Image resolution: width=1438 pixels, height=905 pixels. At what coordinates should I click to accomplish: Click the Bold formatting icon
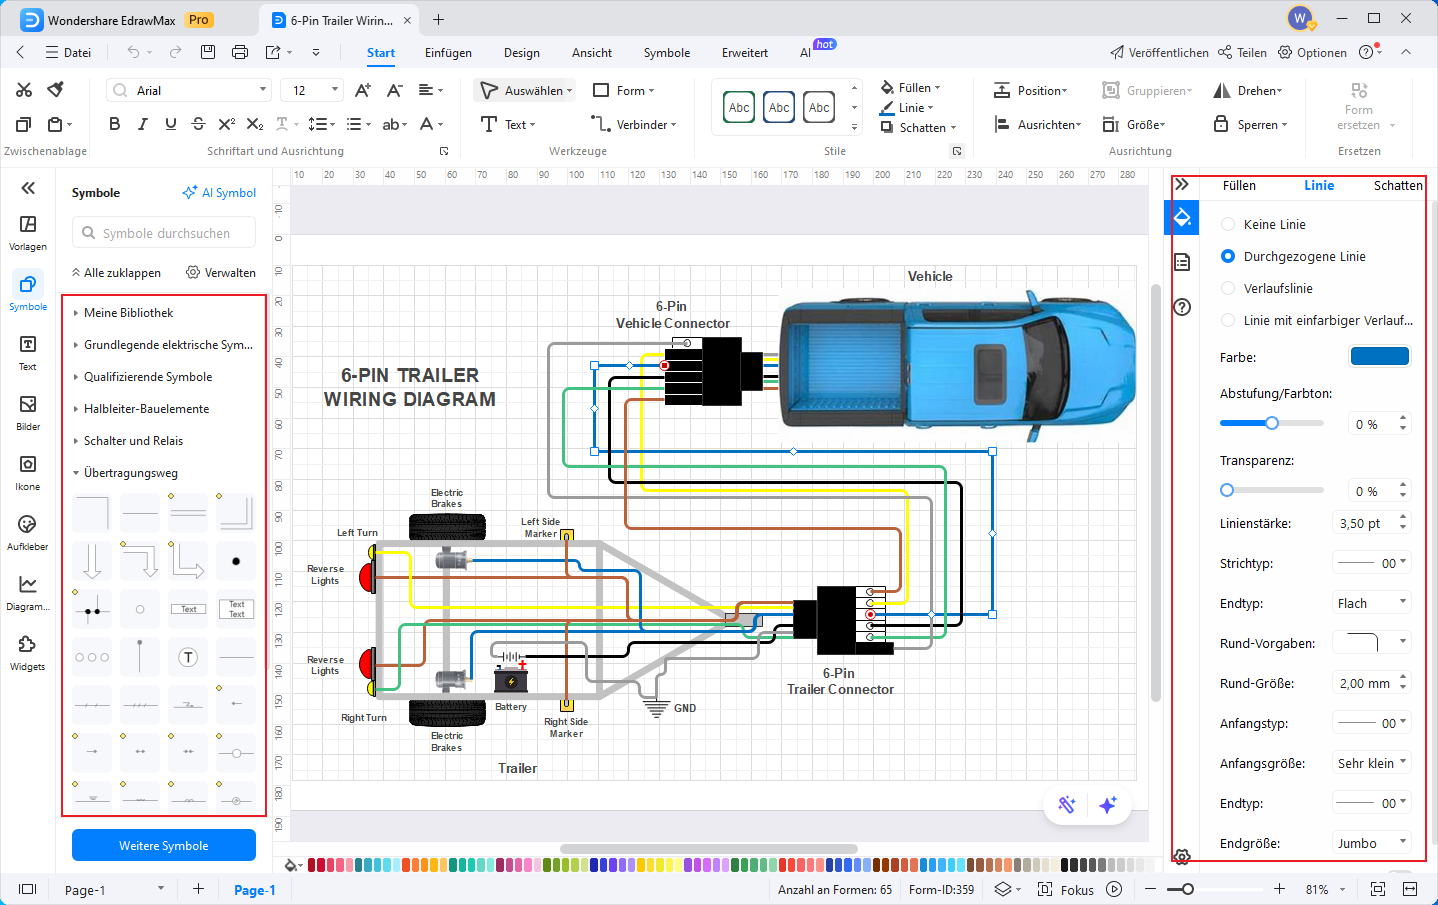[x=114, y=124]
